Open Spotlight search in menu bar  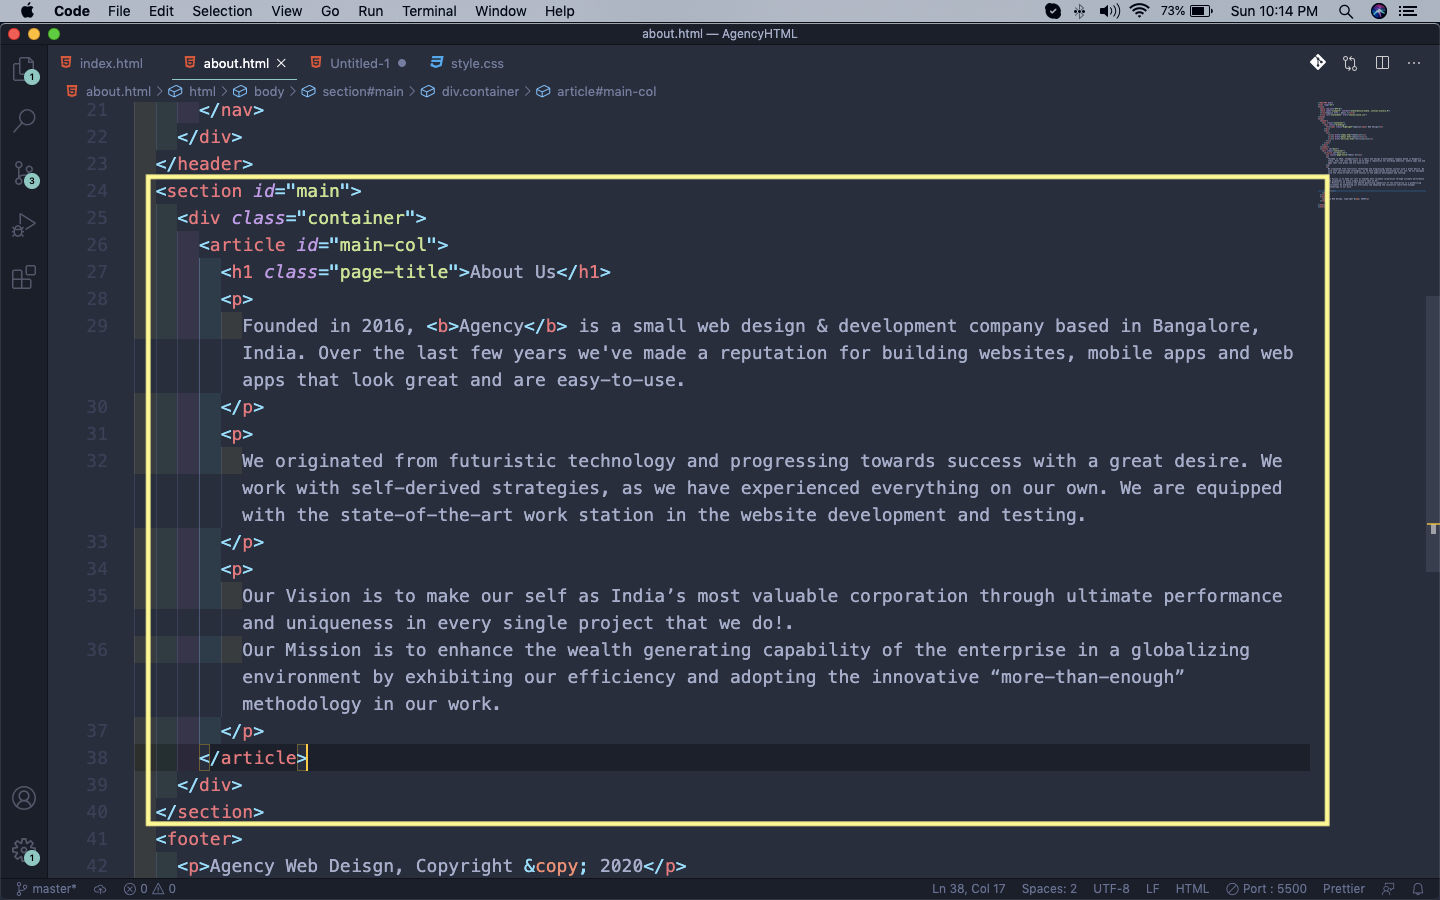tap(1346, 11)
